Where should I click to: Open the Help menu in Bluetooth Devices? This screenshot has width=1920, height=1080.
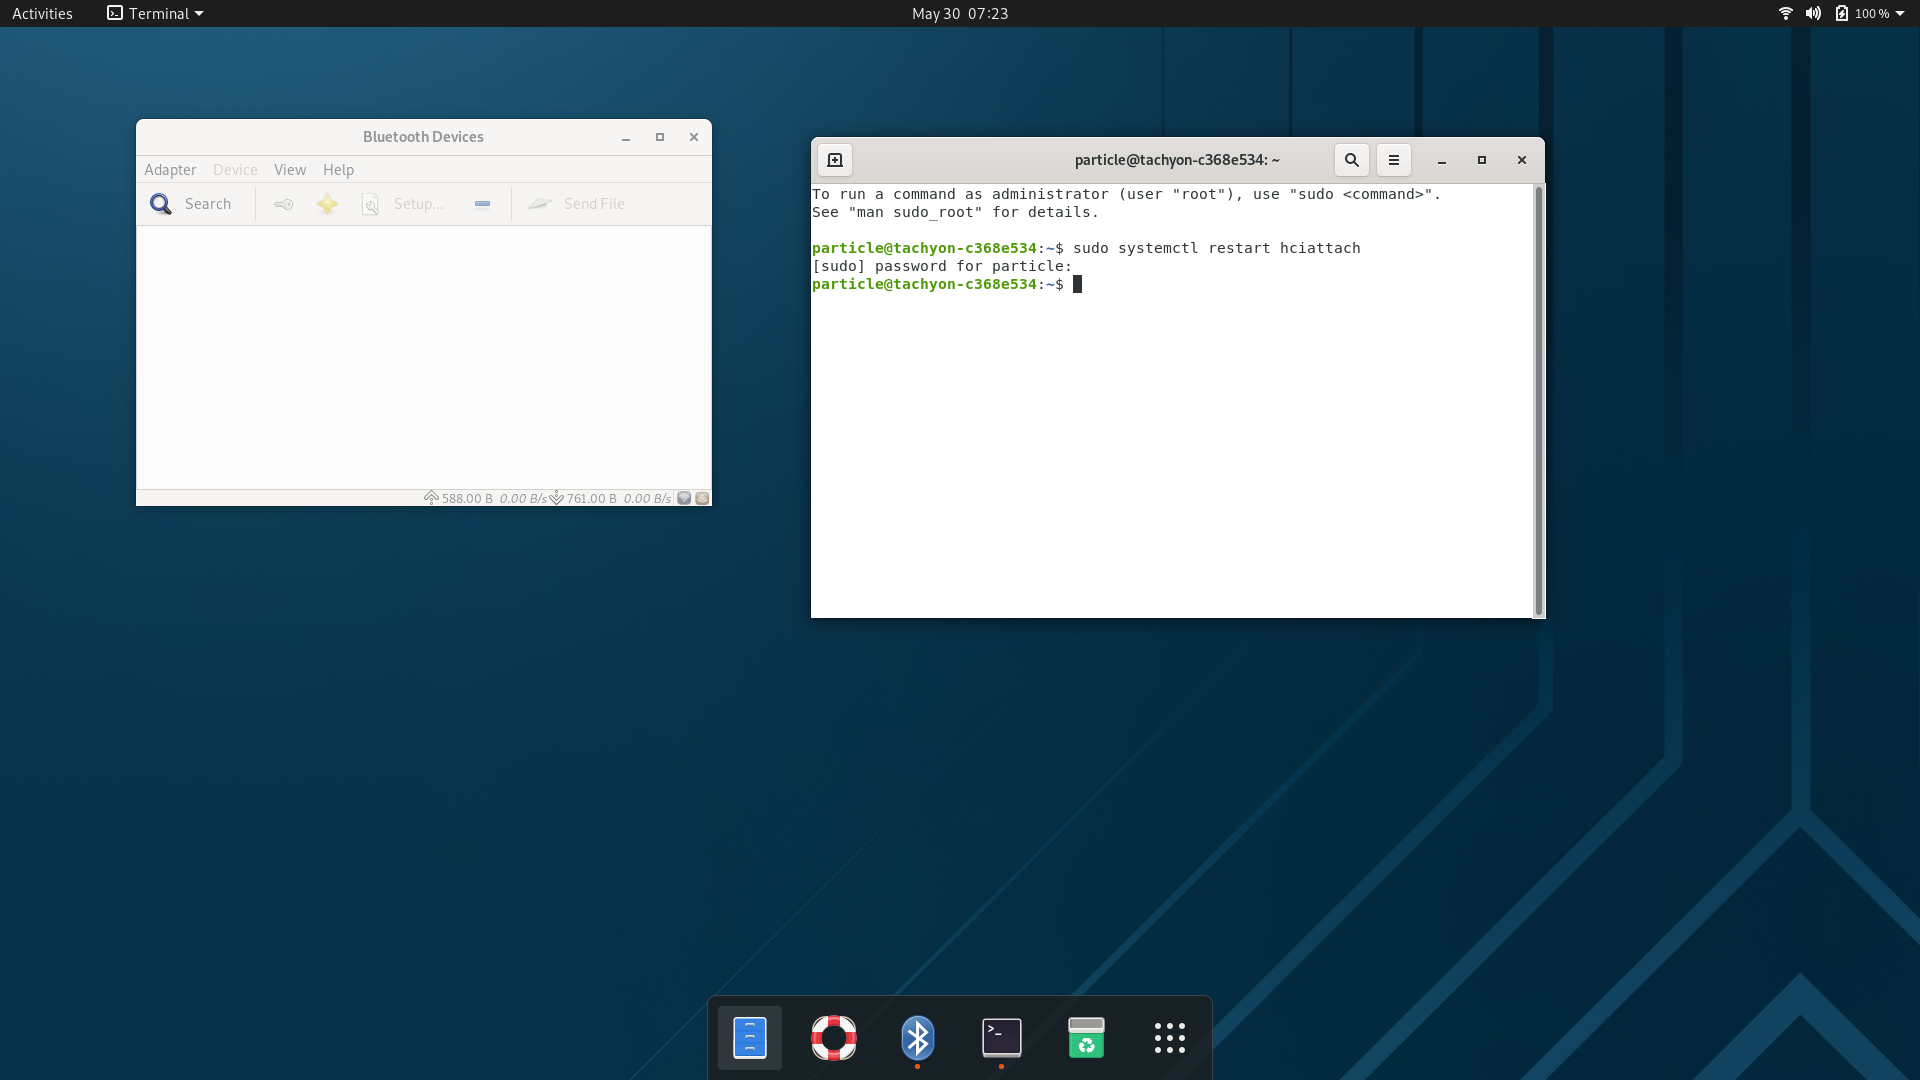click(338, 170)
